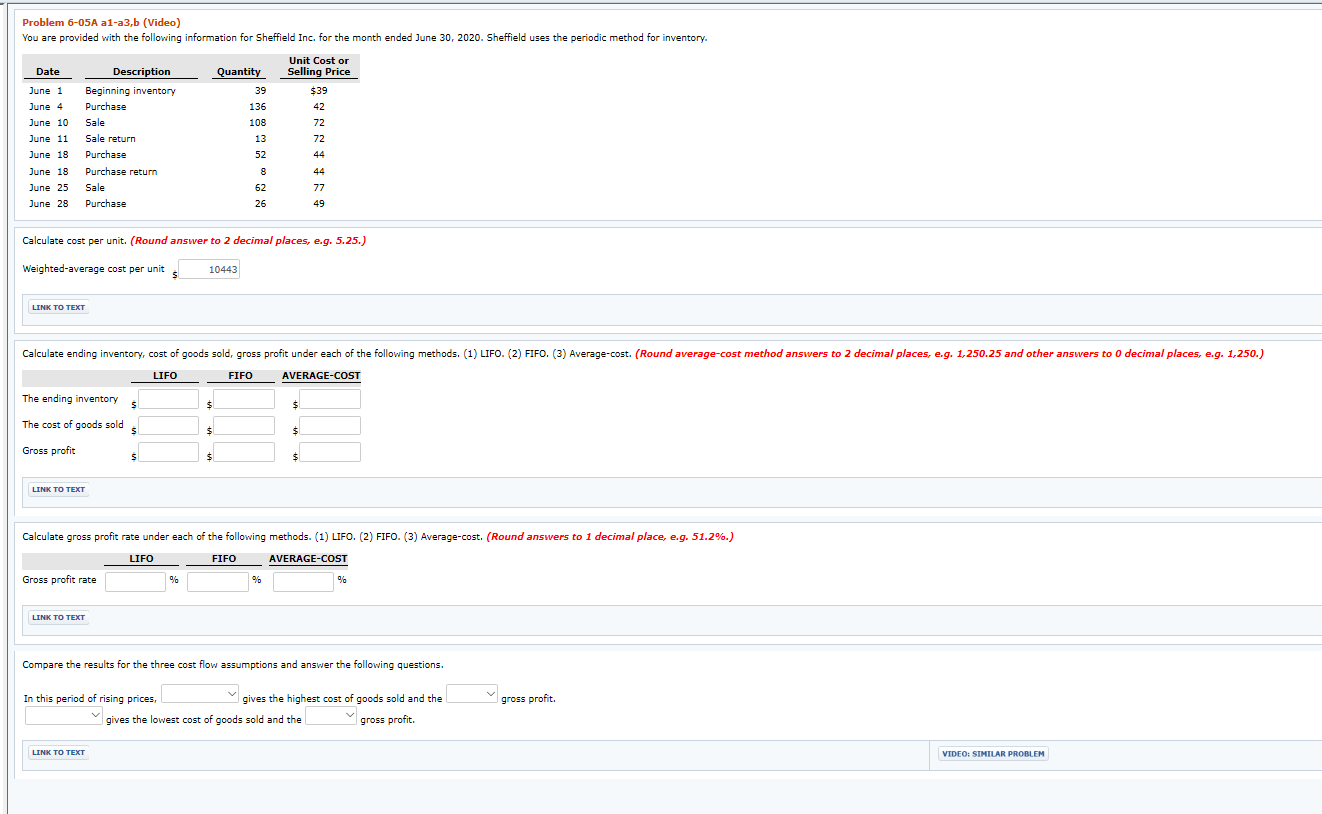Click LINK TO TEXT below the ending inventory table
The image size is (1322, 814).
coord(57,489)
